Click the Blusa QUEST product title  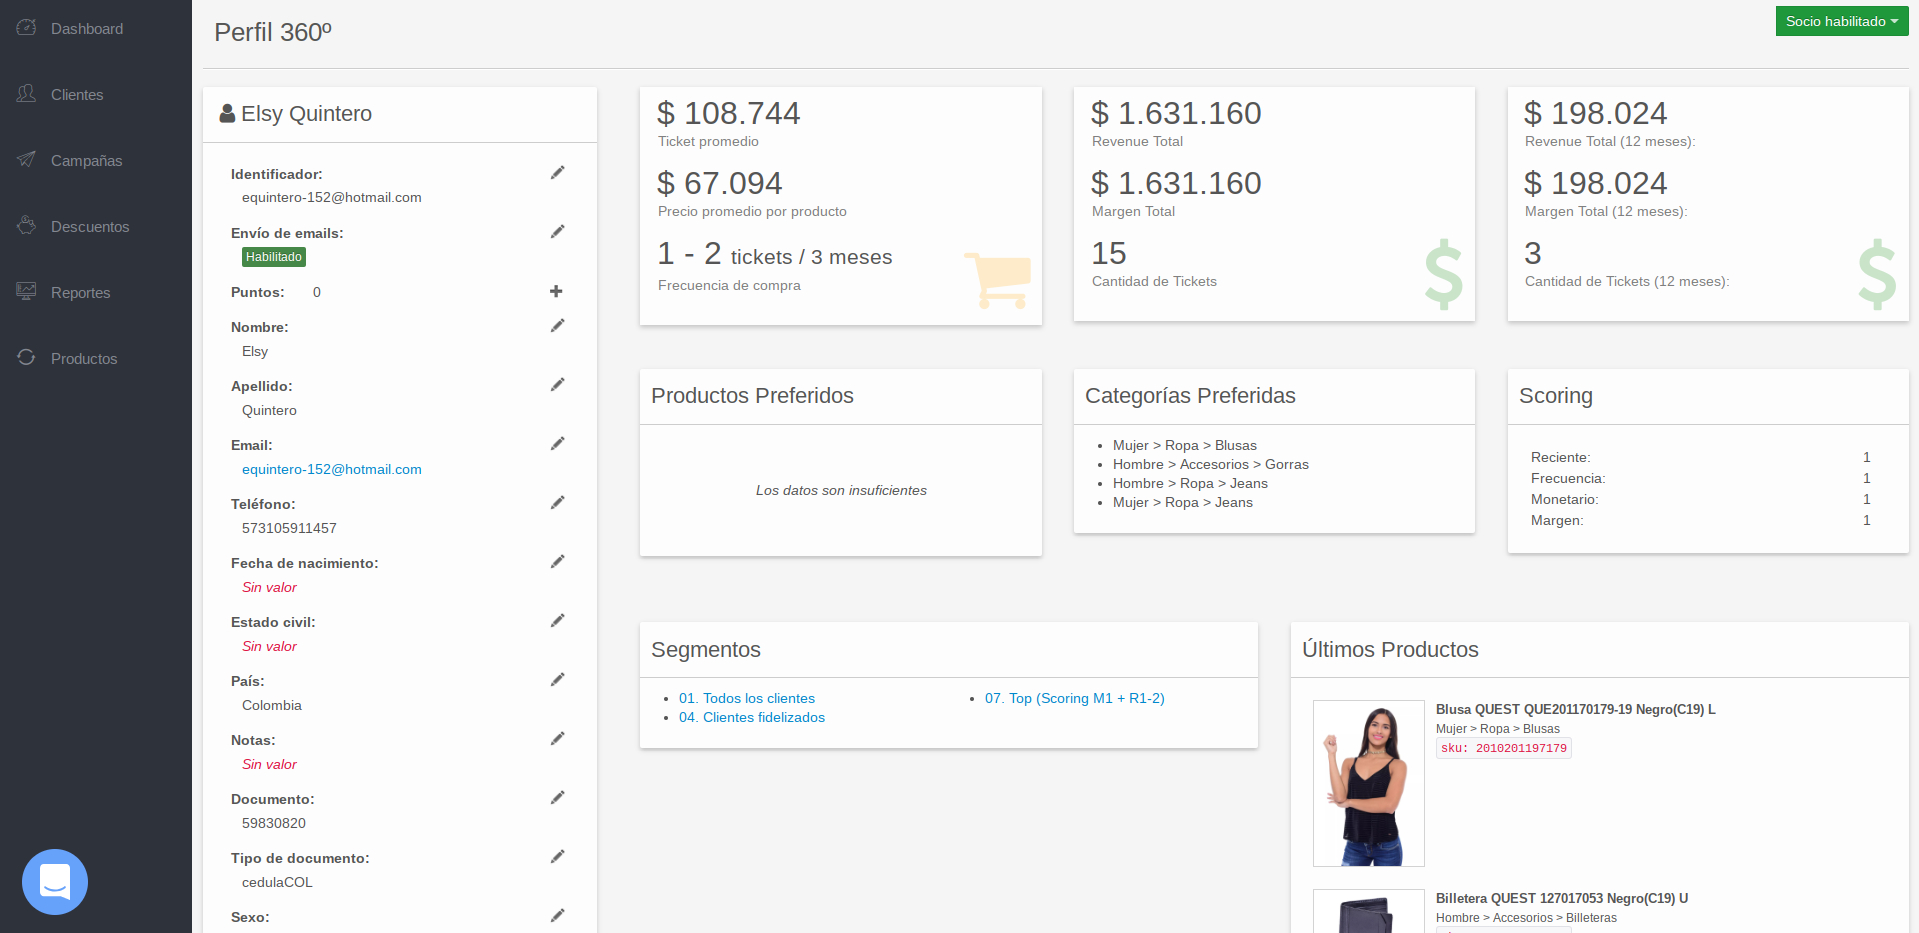(x=1576, y=709)
